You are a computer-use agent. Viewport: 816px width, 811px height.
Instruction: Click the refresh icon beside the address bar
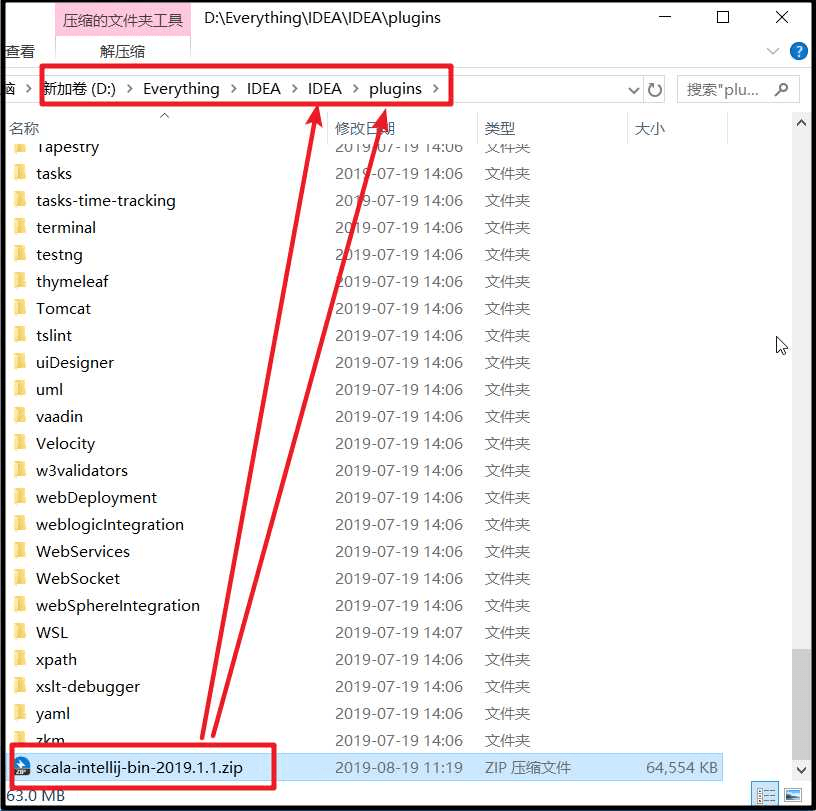click(x=655, y=90)
